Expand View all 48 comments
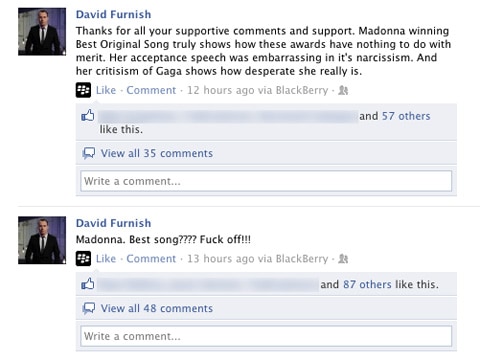This screenshot has width=480, height=360. pos(157,308)
